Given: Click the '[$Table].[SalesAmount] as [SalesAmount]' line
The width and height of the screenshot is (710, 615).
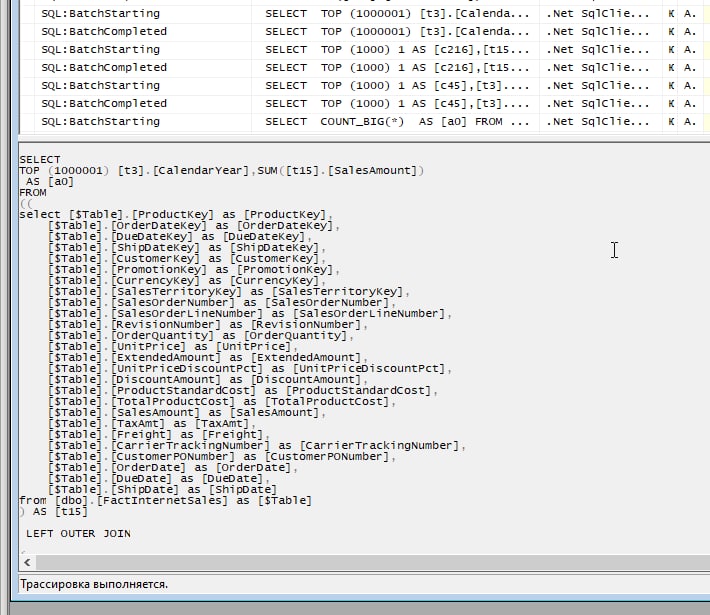Looking at the screenshot, I should [x=187, y=413].
